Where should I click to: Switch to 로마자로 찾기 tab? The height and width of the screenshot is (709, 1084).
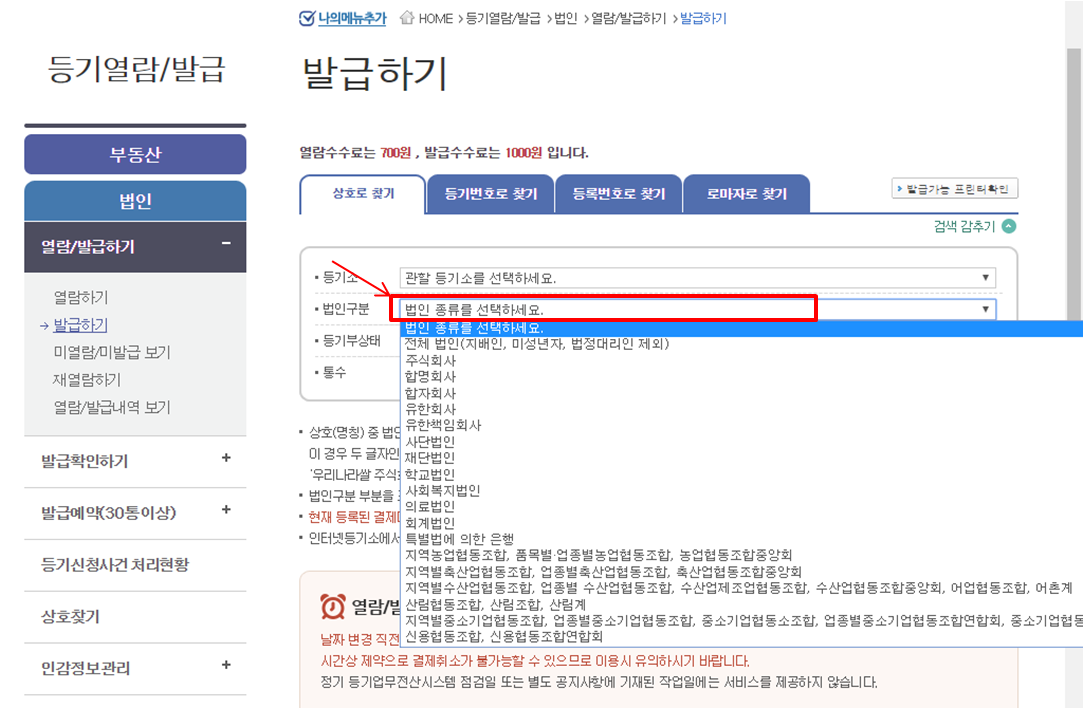pyautogui.click(x=747, y=194)
